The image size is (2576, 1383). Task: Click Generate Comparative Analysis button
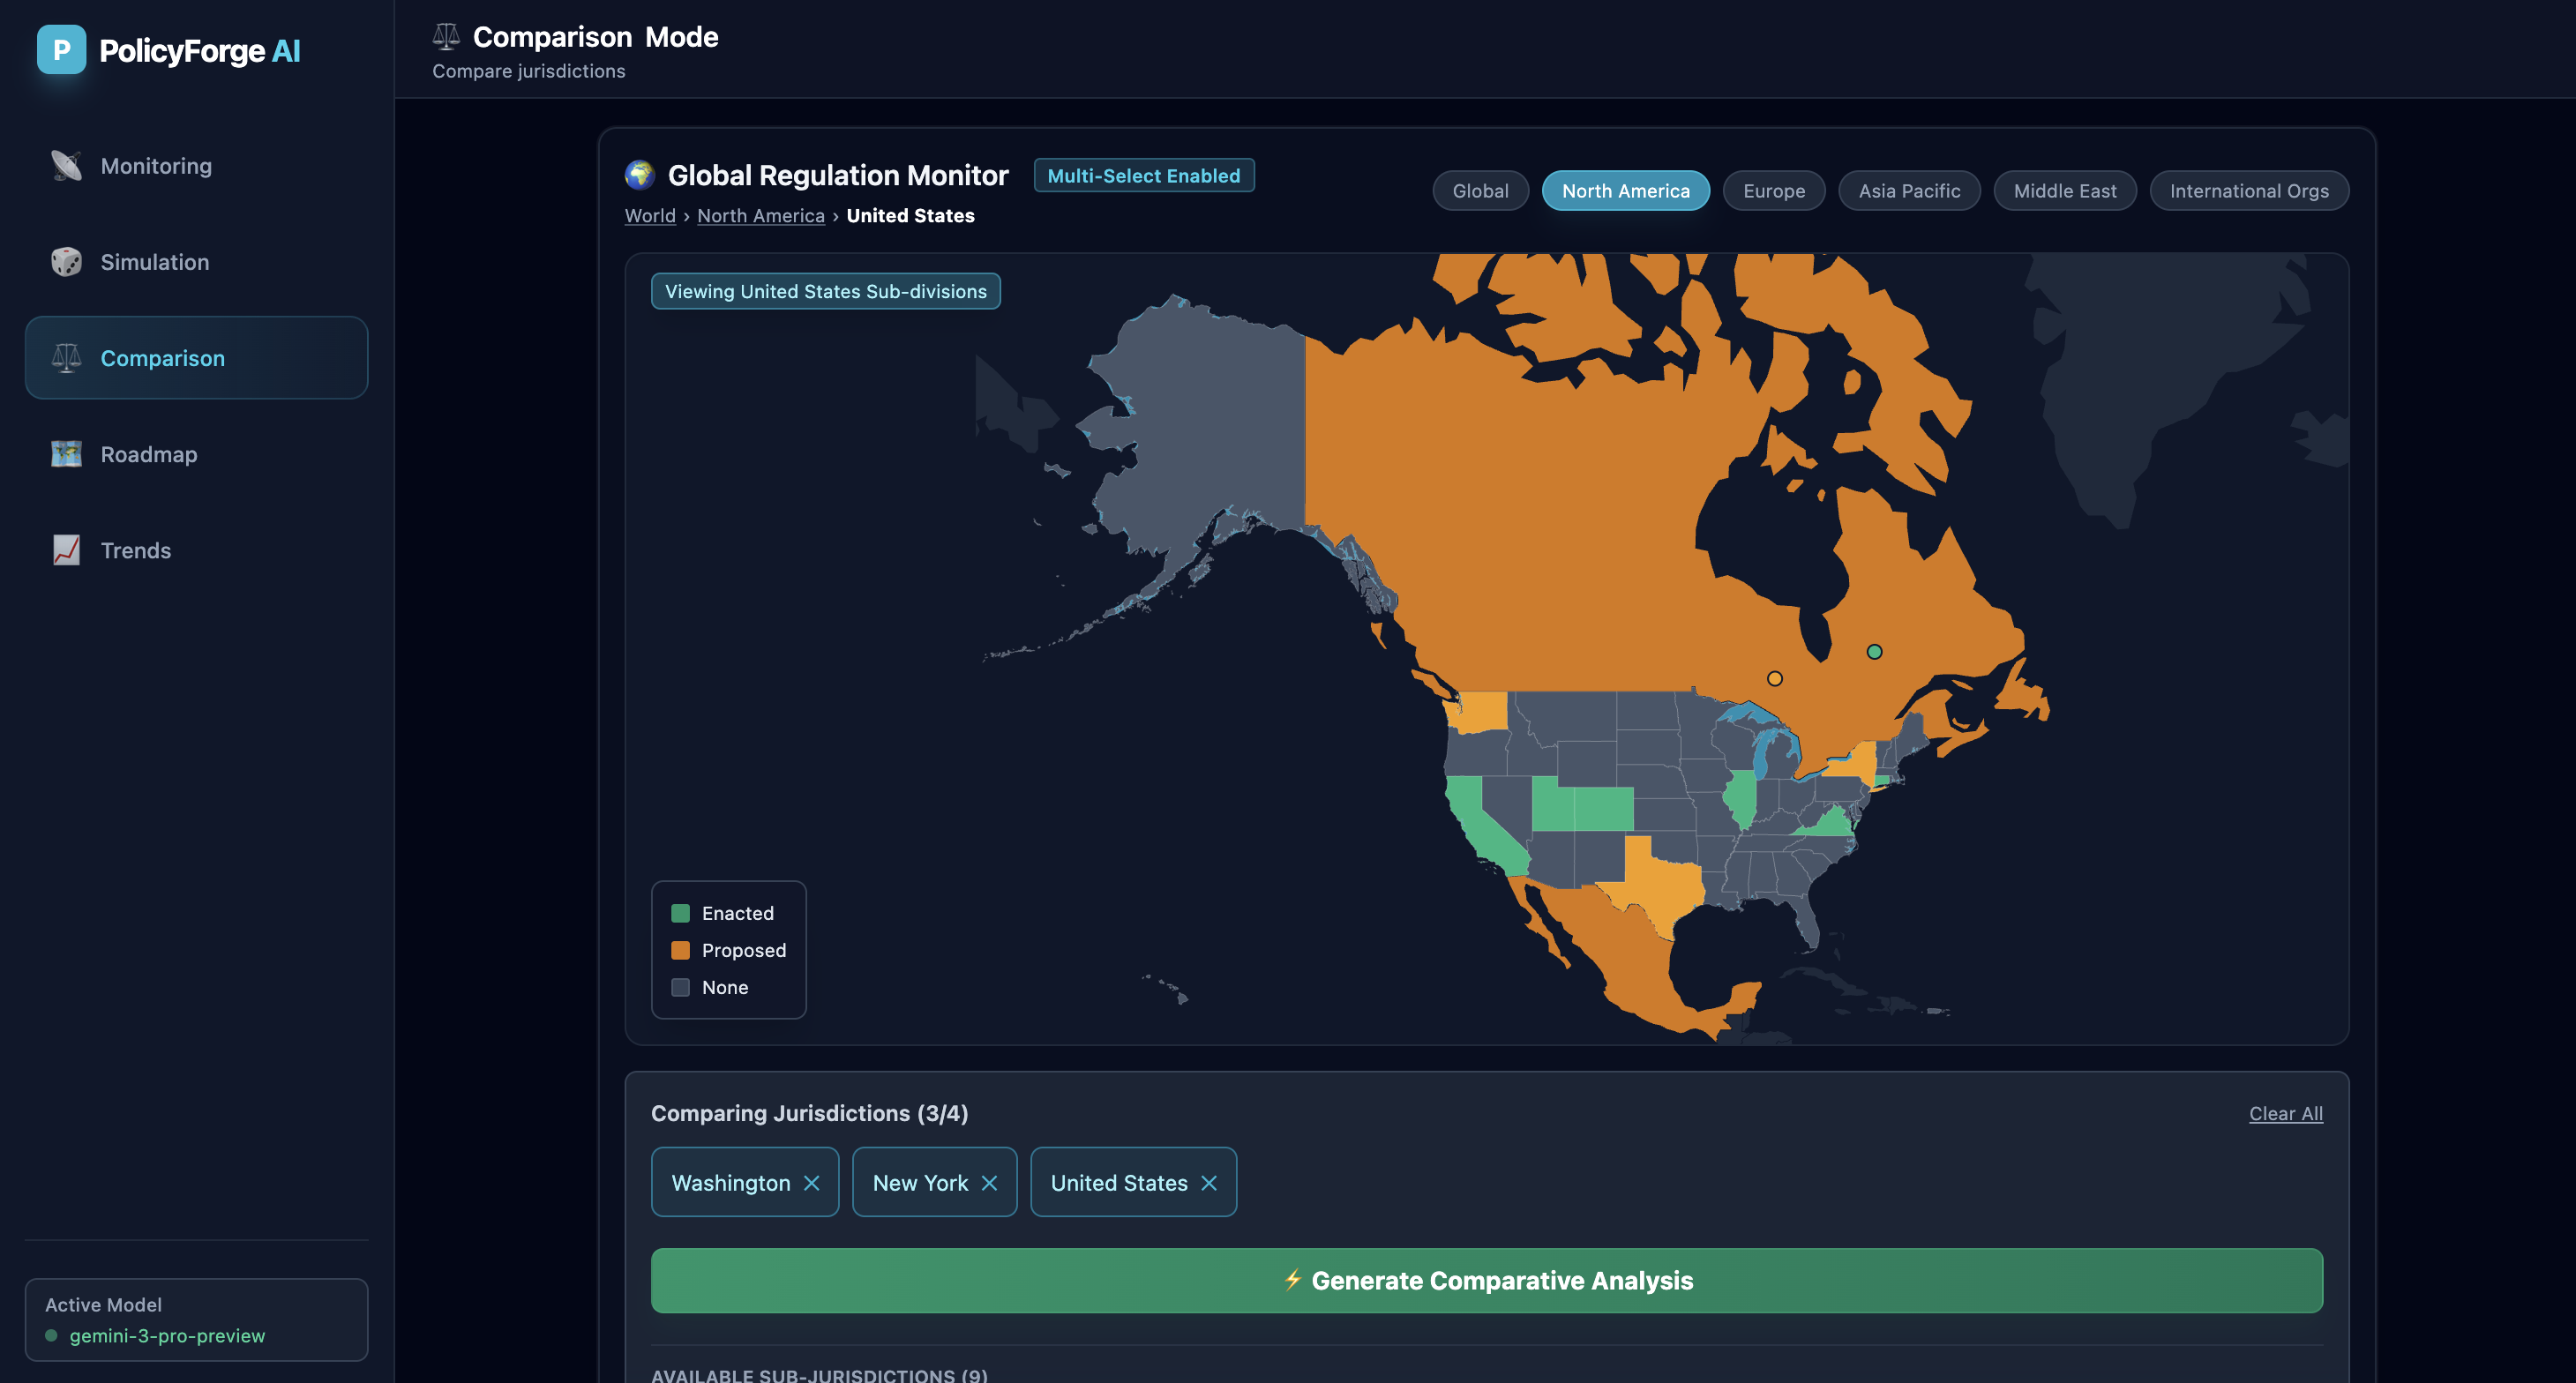coord(1486,1280)
